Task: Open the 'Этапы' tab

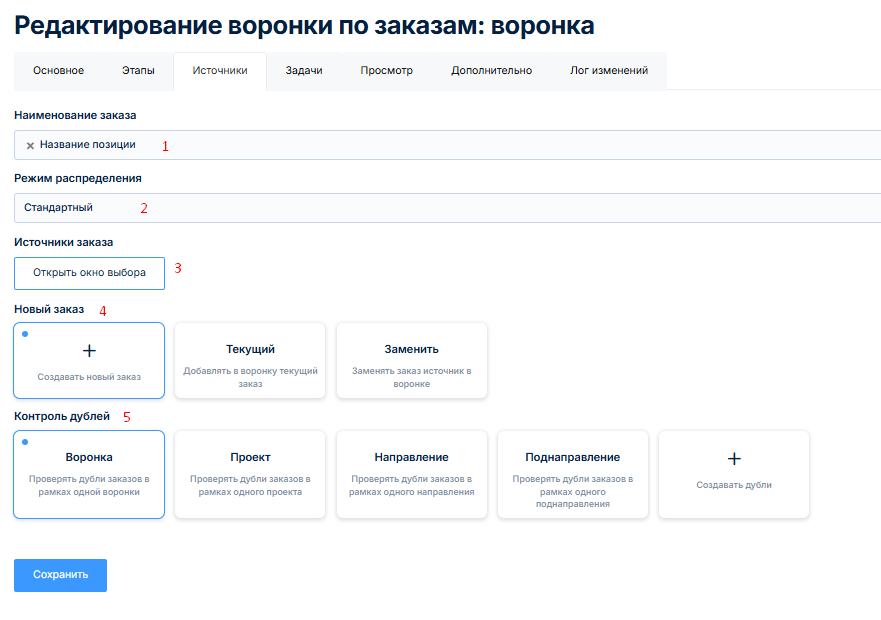Action: coord(138,71)
